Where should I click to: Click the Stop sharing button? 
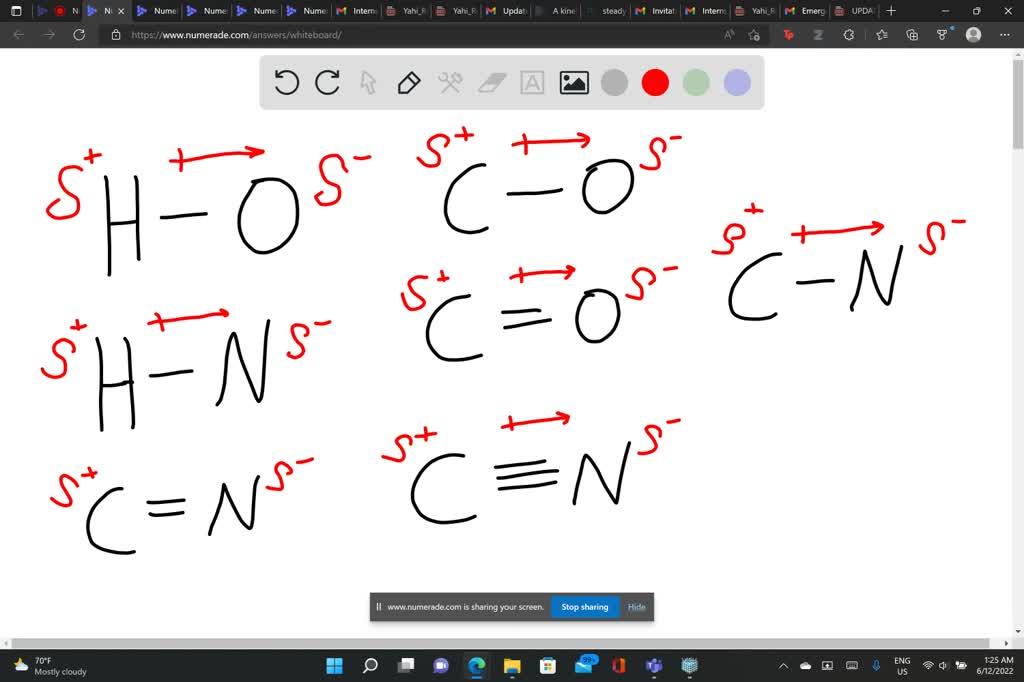click(x=584, y=606)
